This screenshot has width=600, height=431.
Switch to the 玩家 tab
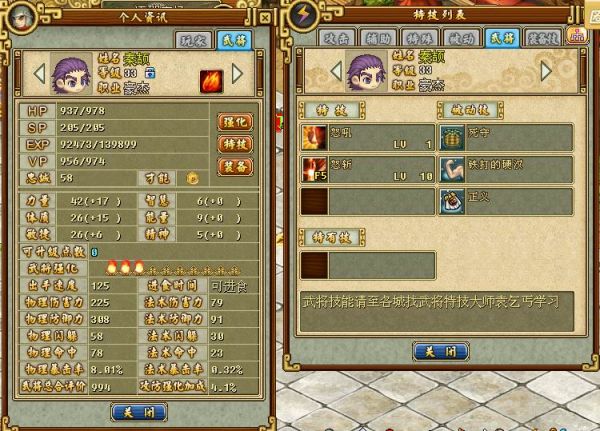pos(193,40)
